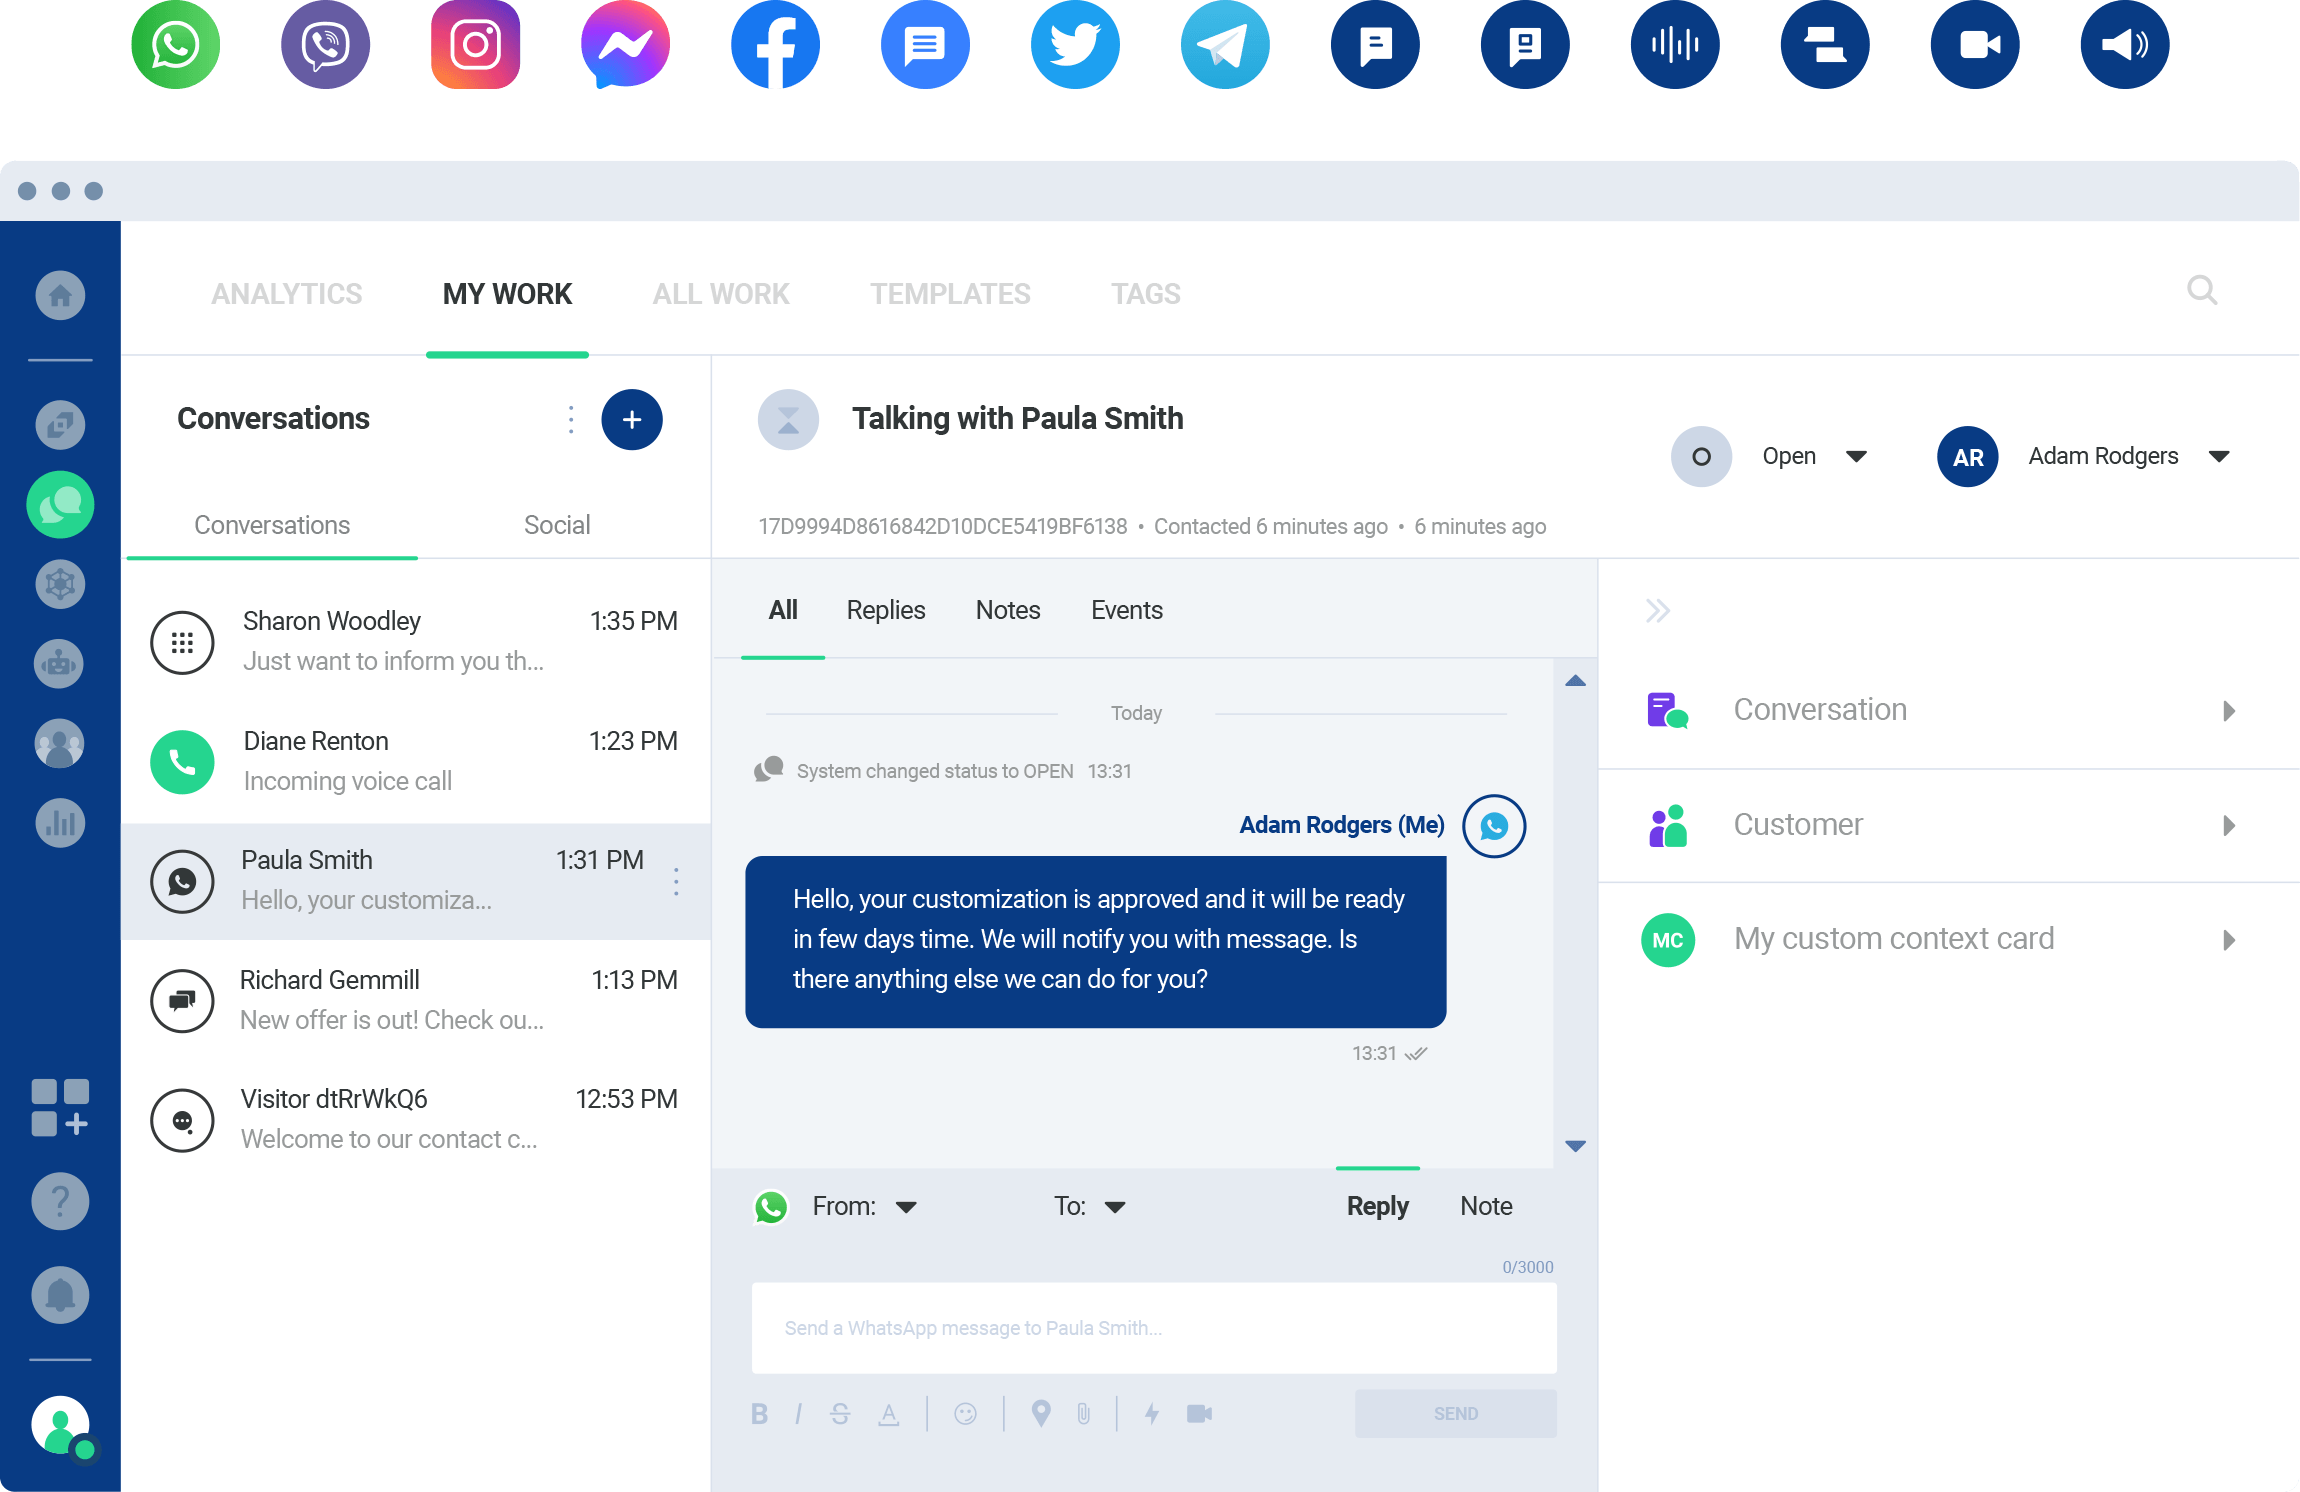Open the people icon in sidebar
The image size is (2300, 1492).
tap(60, 743)
